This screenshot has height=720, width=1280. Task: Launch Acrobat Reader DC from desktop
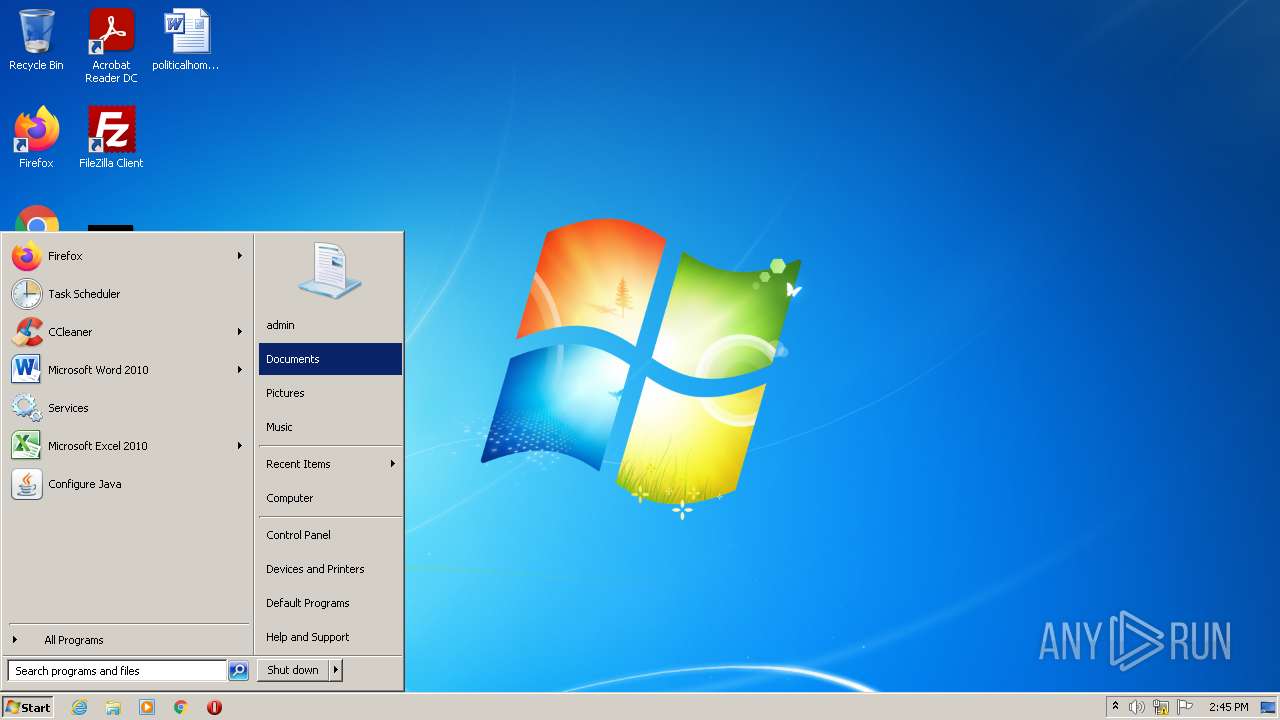[x=111, y=46]
